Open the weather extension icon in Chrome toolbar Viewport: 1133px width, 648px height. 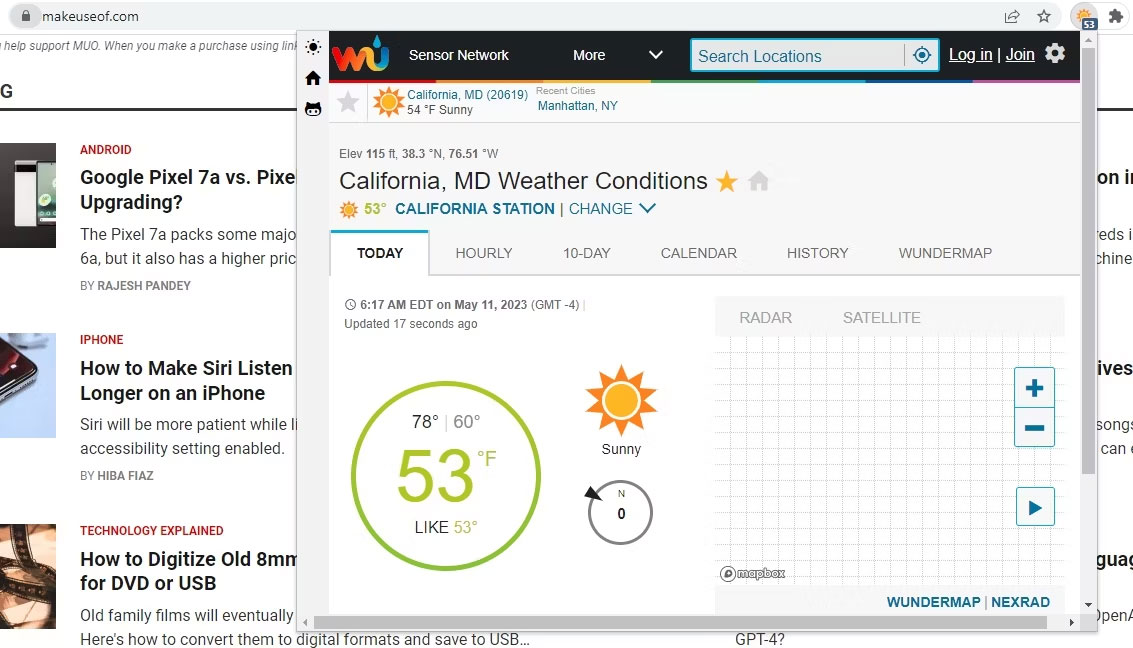click(1085, 17)
